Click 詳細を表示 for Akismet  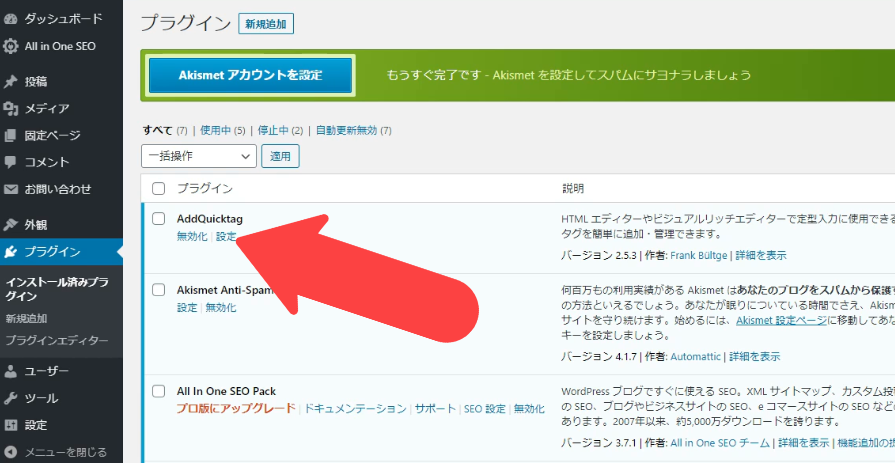[755, 357]
